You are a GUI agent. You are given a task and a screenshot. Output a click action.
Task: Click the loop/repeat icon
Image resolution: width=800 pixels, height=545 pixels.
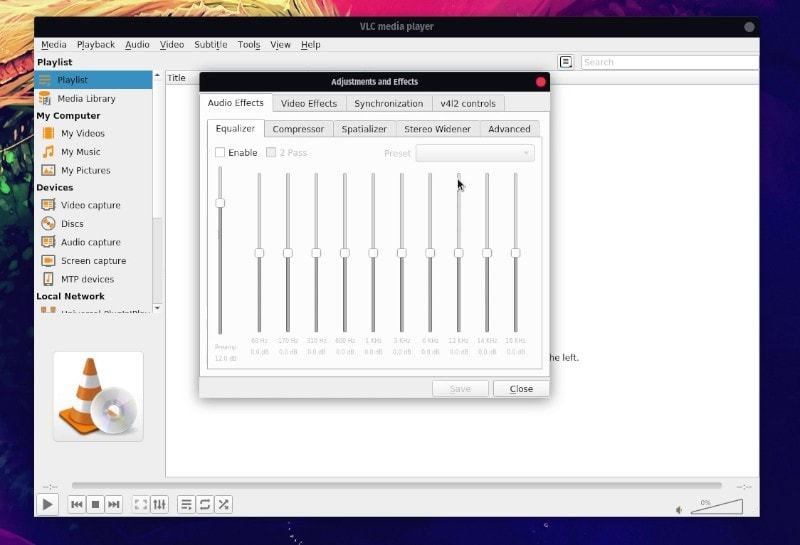pos(204,505)
